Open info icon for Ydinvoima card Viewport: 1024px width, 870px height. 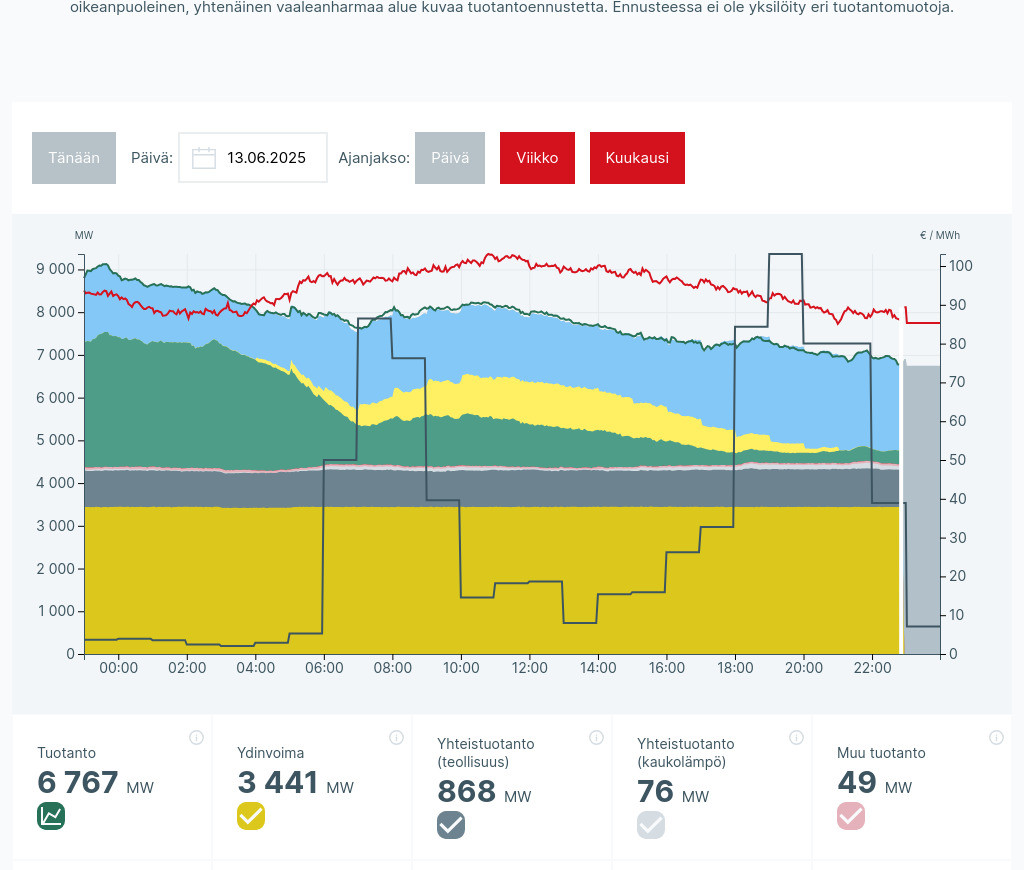[396, 738]
